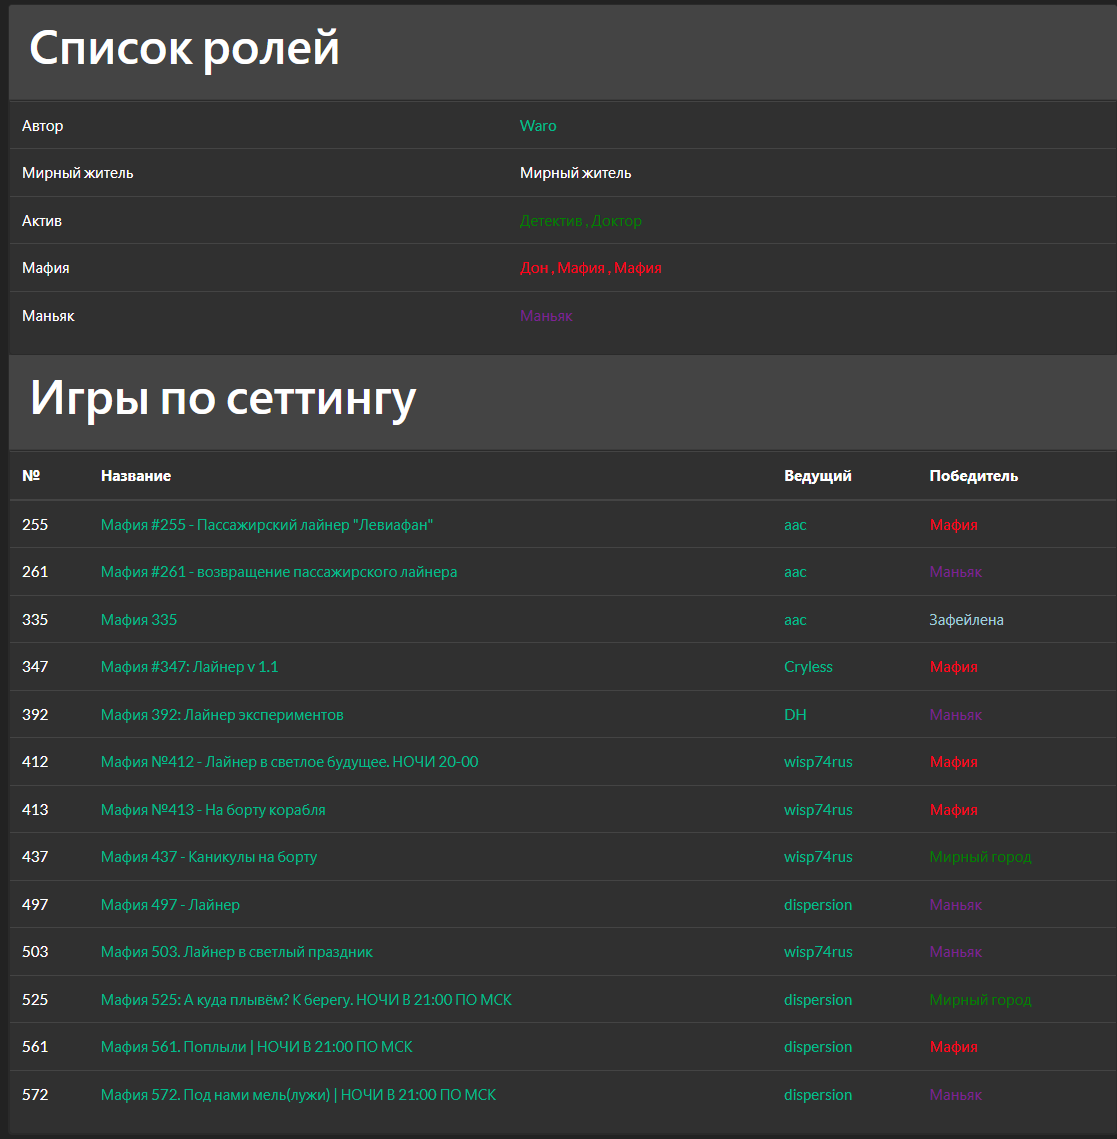Open the "Дон" mafia role link

[x=535, y=267]
